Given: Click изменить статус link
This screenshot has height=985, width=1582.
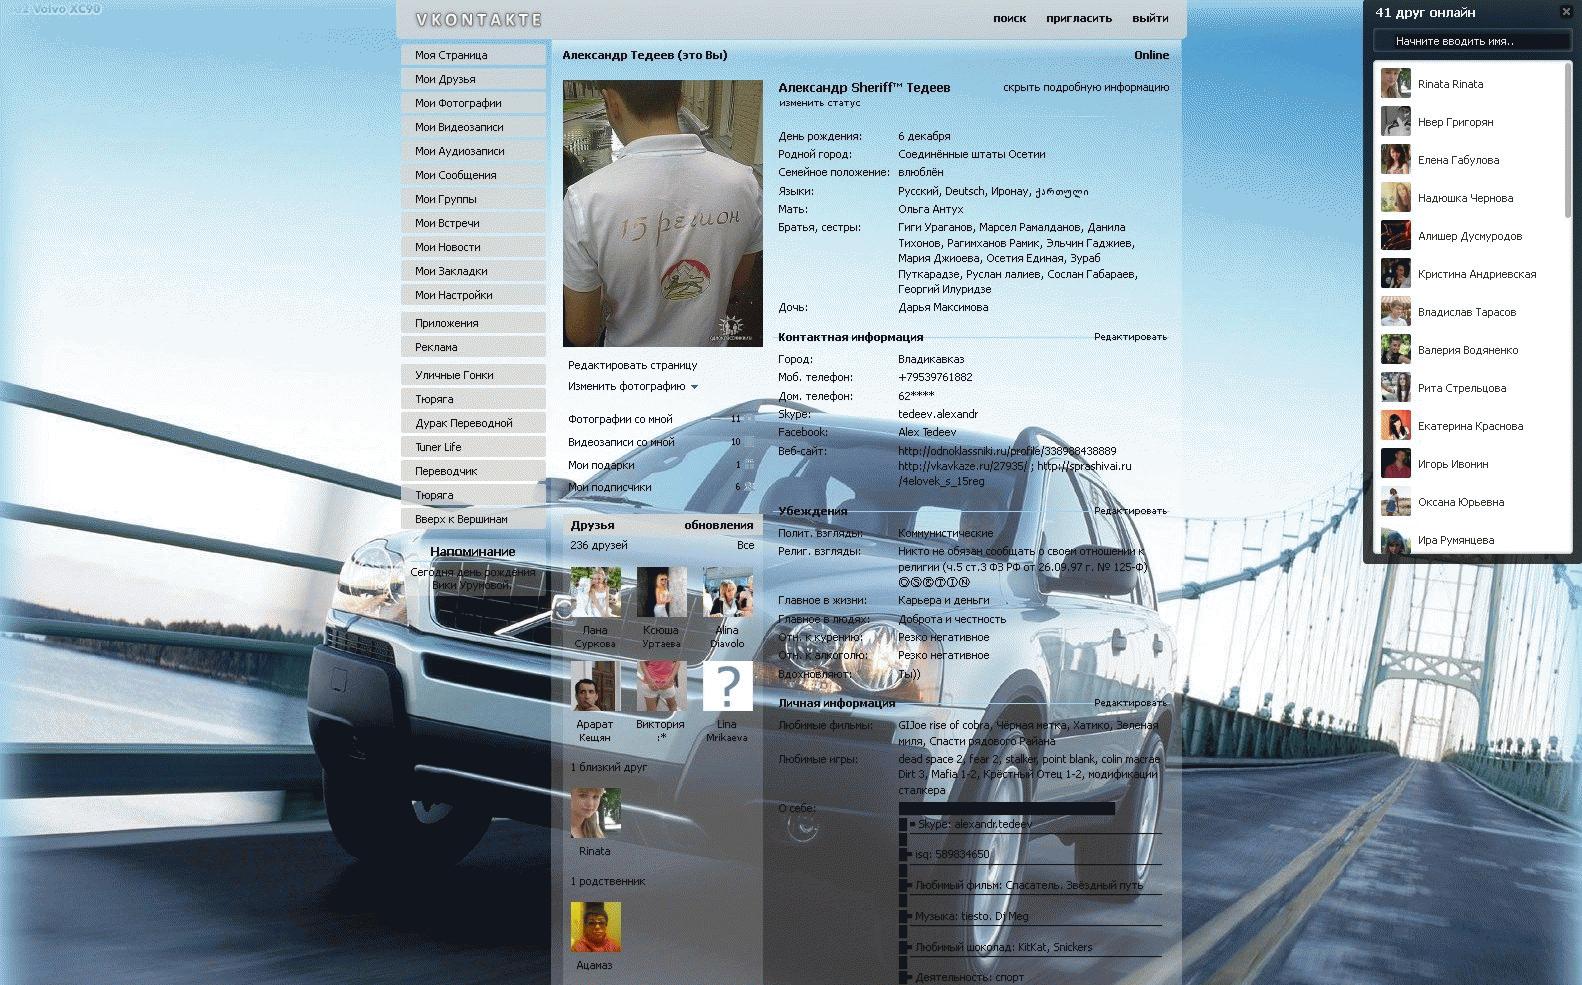Looking at the screenshot, I should [819, 103].
